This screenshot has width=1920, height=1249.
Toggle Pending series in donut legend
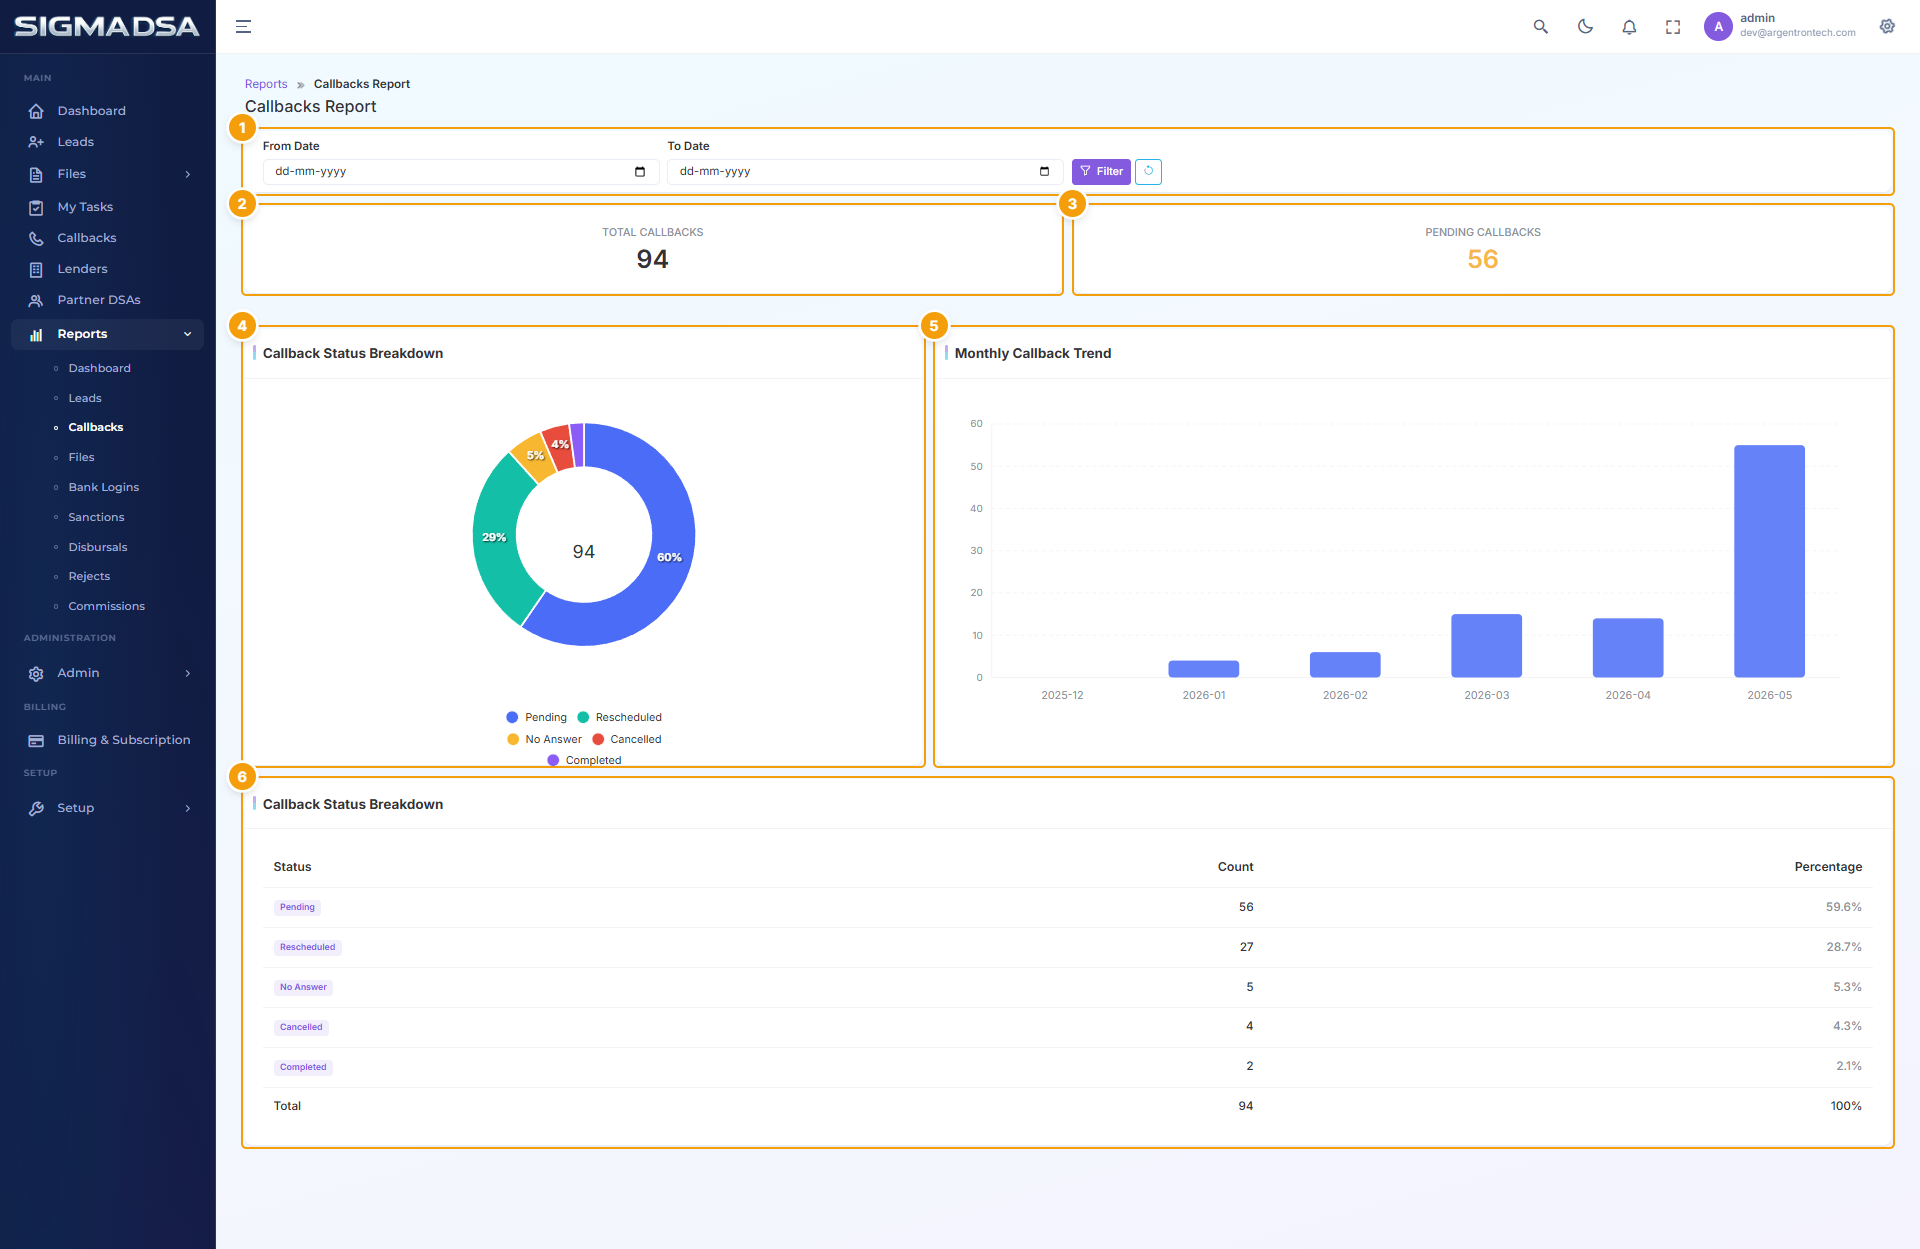pos(536,717)
